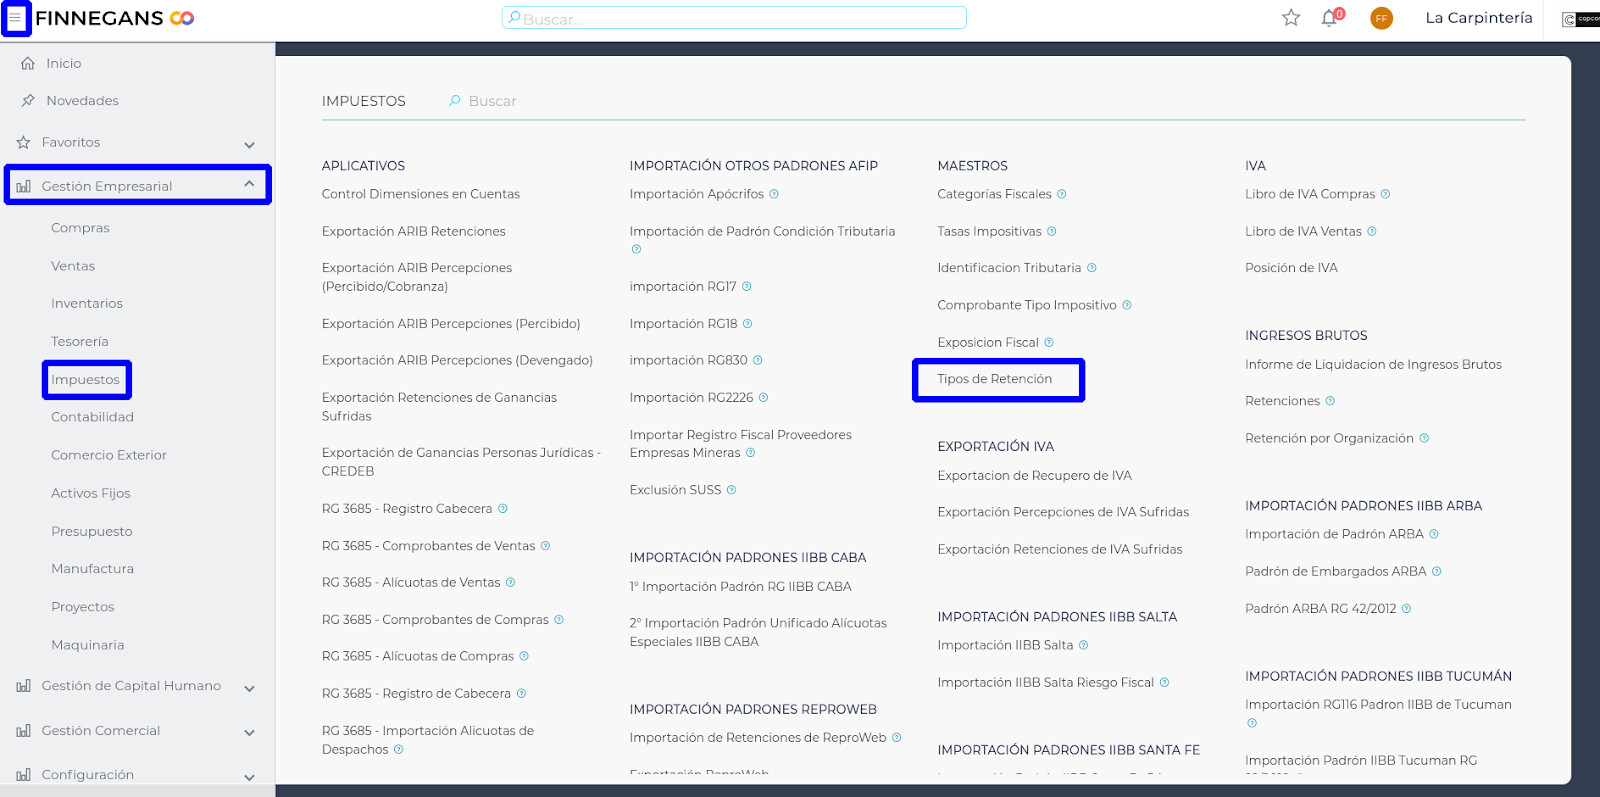Viewport: 1600px width, 797px height.
Task: Click the info icon beside Retención por Organización
Action: (1424, 438)
